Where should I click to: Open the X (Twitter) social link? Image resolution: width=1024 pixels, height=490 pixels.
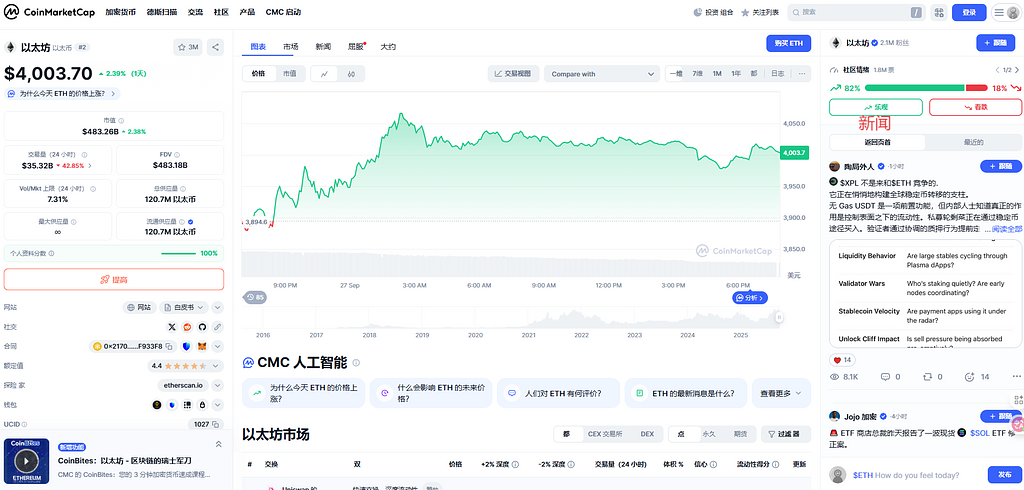pyautogui.click(x=173, y=327)
